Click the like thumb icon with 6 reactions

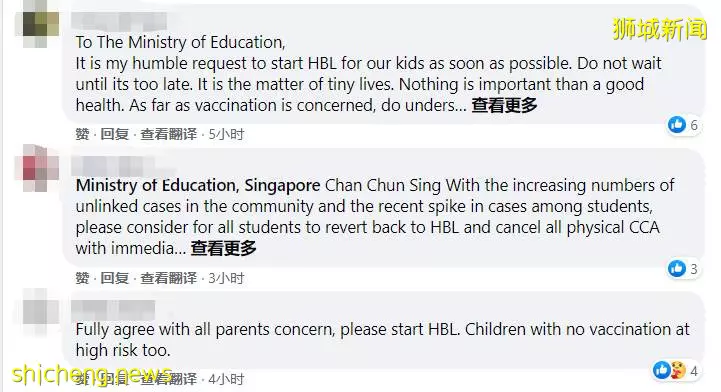(677, 125)
